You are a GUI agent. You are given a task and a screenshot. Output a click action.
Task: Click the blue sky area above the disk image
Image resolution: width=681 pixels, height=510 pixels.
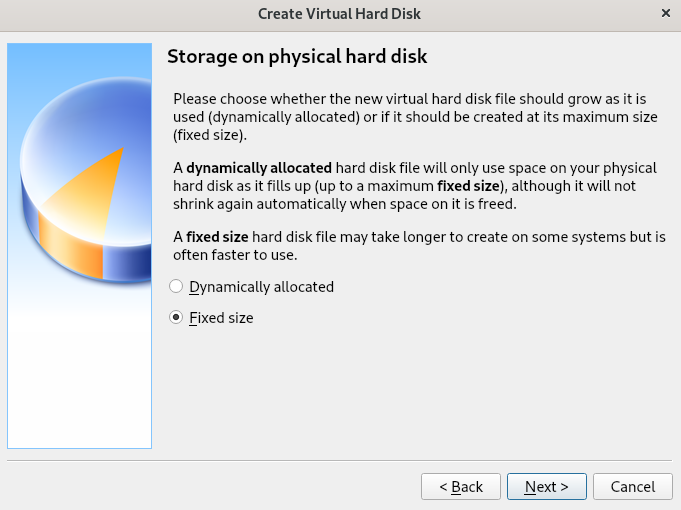79,59
